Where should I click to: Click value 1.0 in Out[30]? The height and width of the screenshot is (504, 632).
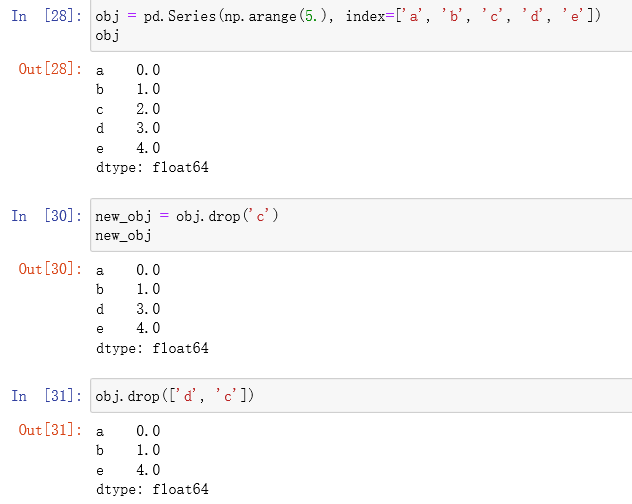(x=148, y=289)
